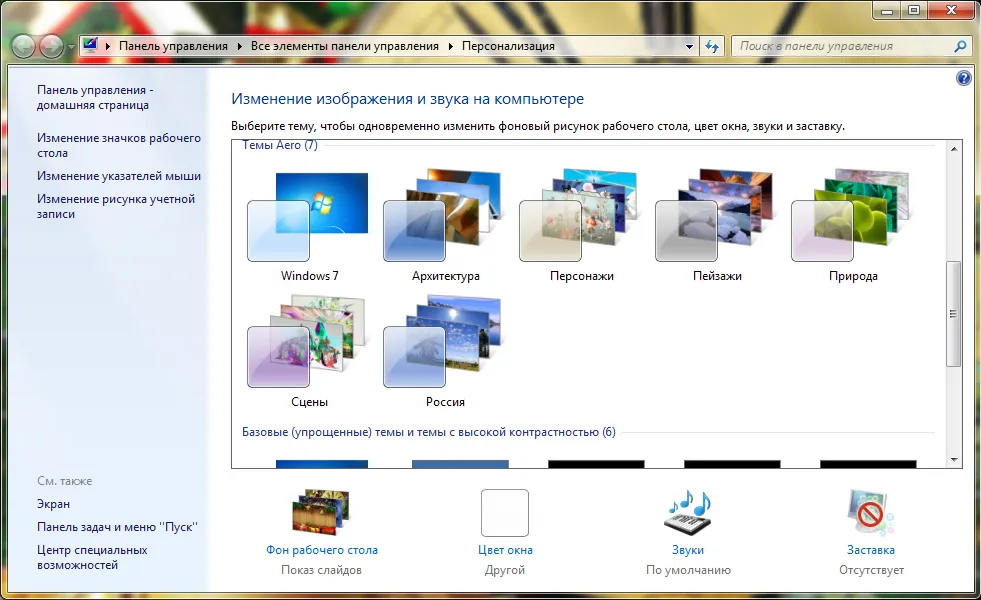This screenshot has height=600, width=981.
Task: Click the back navigation arrow button
Action: [x=23, y=46]
